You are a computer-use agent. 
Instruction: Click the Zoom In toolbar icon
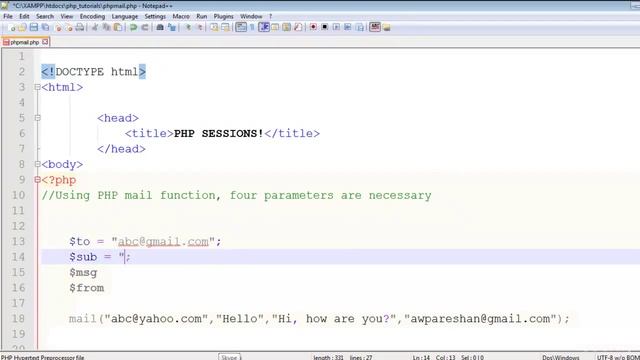(x=188, y=27)
